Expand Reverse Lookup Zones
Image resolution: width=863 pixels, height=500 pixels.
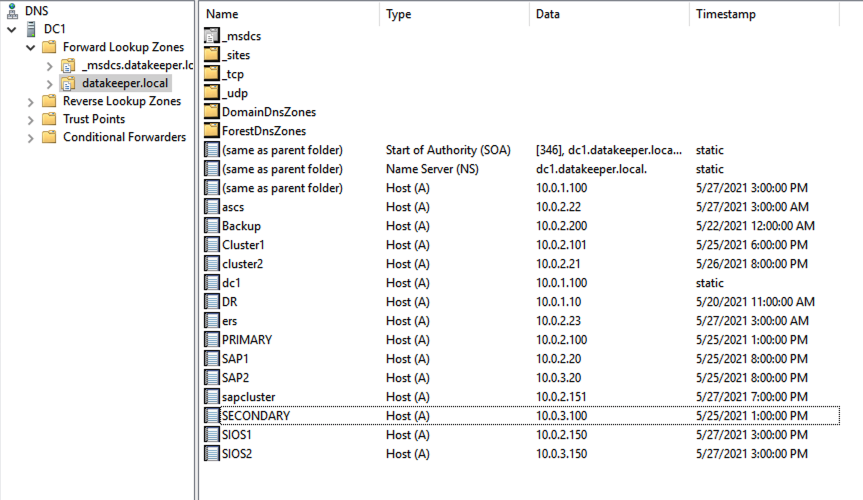coord(31,102)
